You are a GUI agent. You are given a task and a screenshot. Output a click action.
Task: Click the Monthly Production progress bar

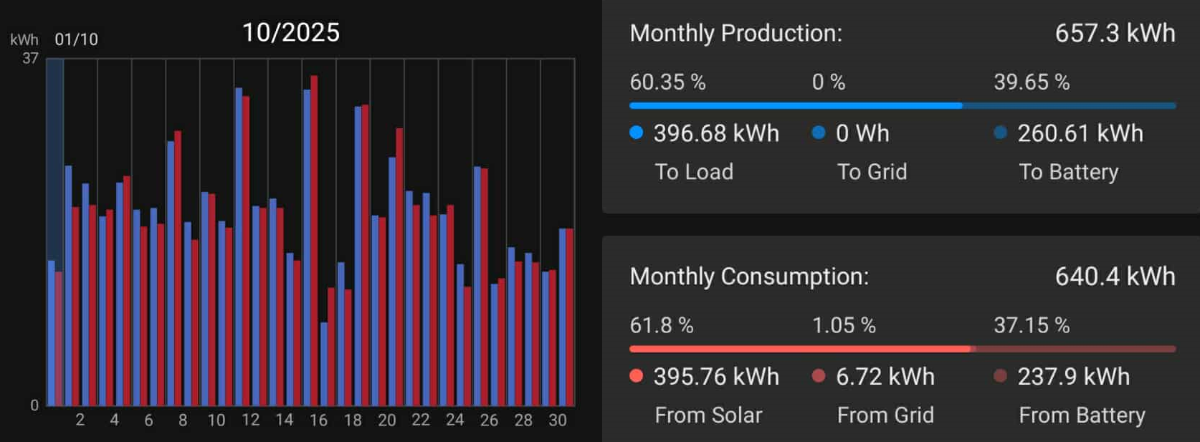[x=902, y=105]
